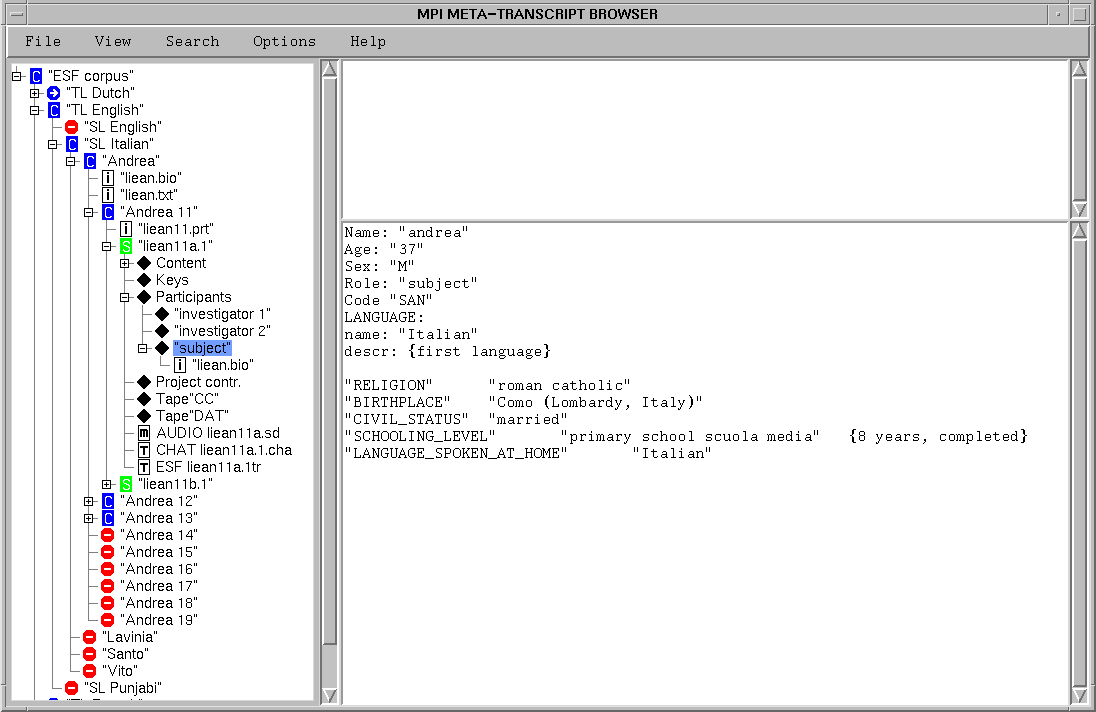Expand the TL Dutch node

coord(35,93)
